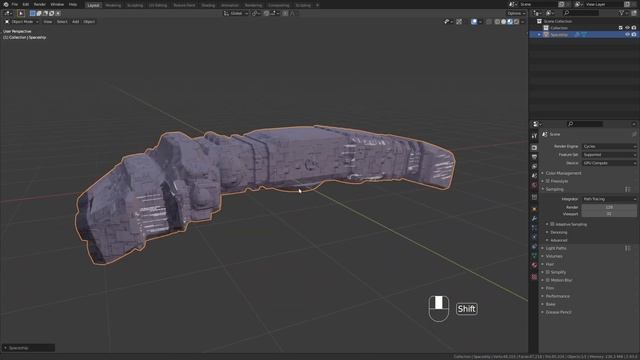640x360 pixels.
Task: Enable the Motion Blur checkbox
Action: 548,280
